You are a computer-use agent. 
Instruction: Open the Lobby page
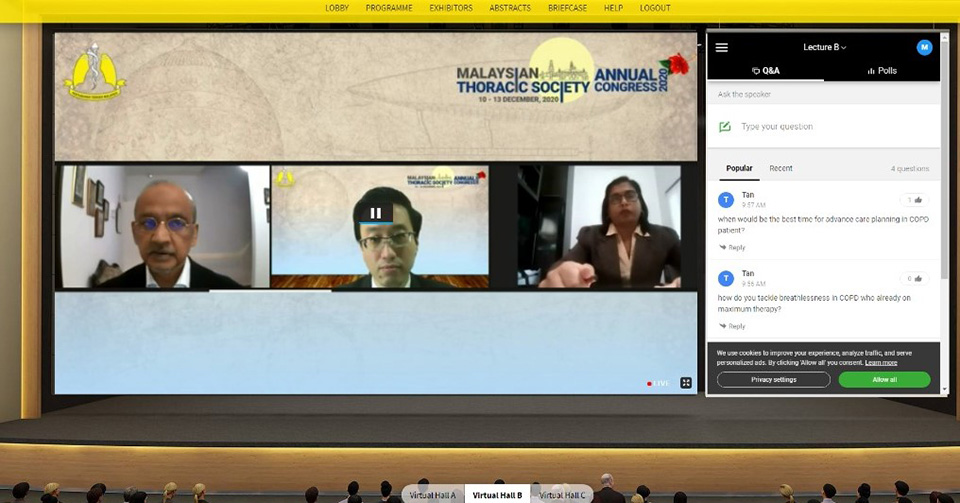coord(337,8)
